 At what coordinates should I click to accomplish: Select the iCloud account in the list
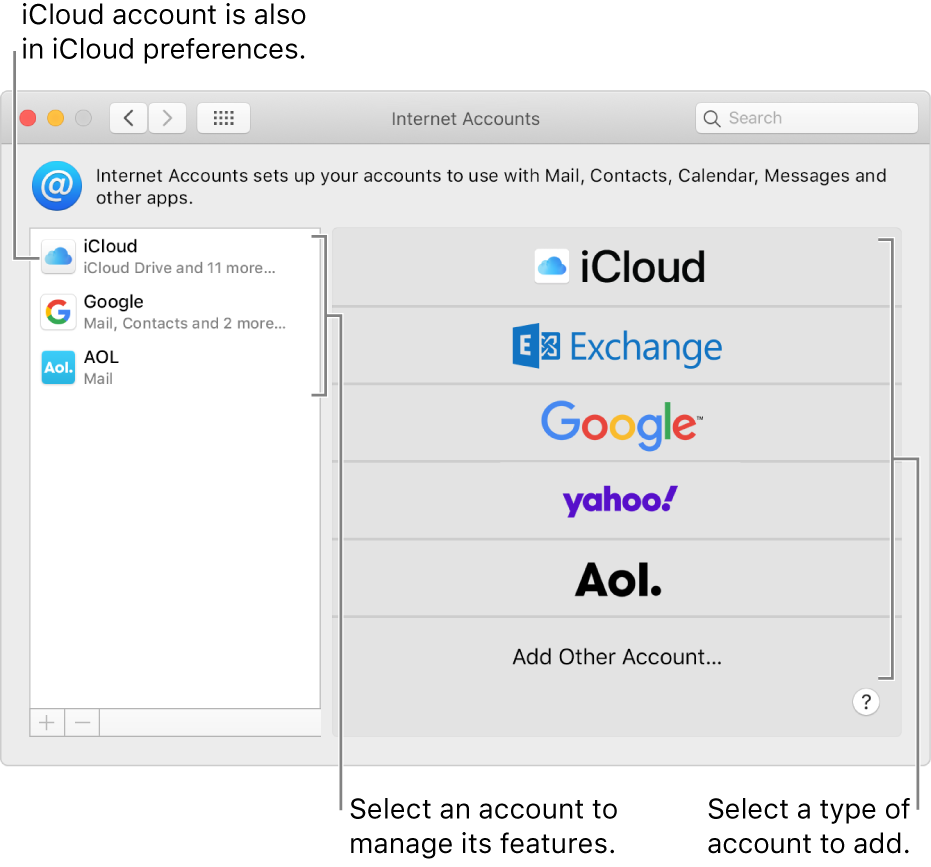175,257
